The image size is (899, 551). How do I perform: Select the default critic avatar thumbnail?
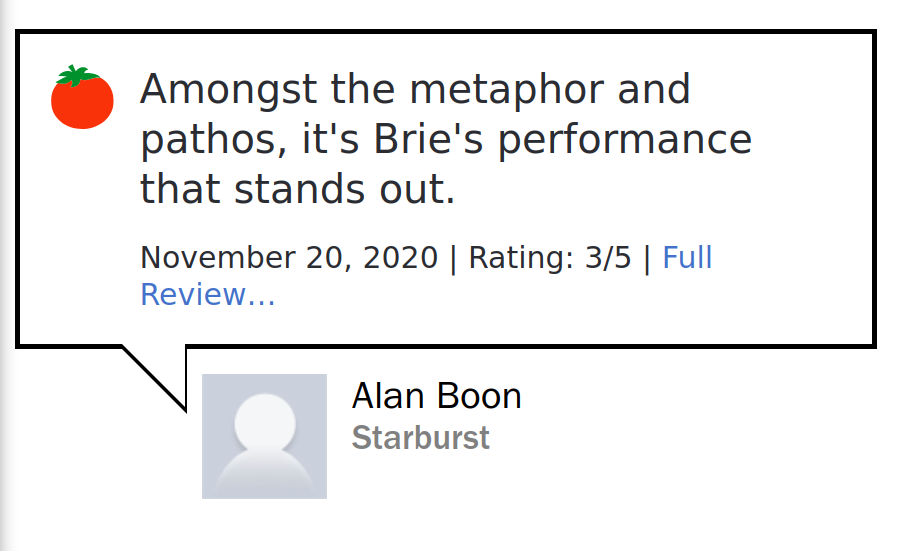pos(264,436)
